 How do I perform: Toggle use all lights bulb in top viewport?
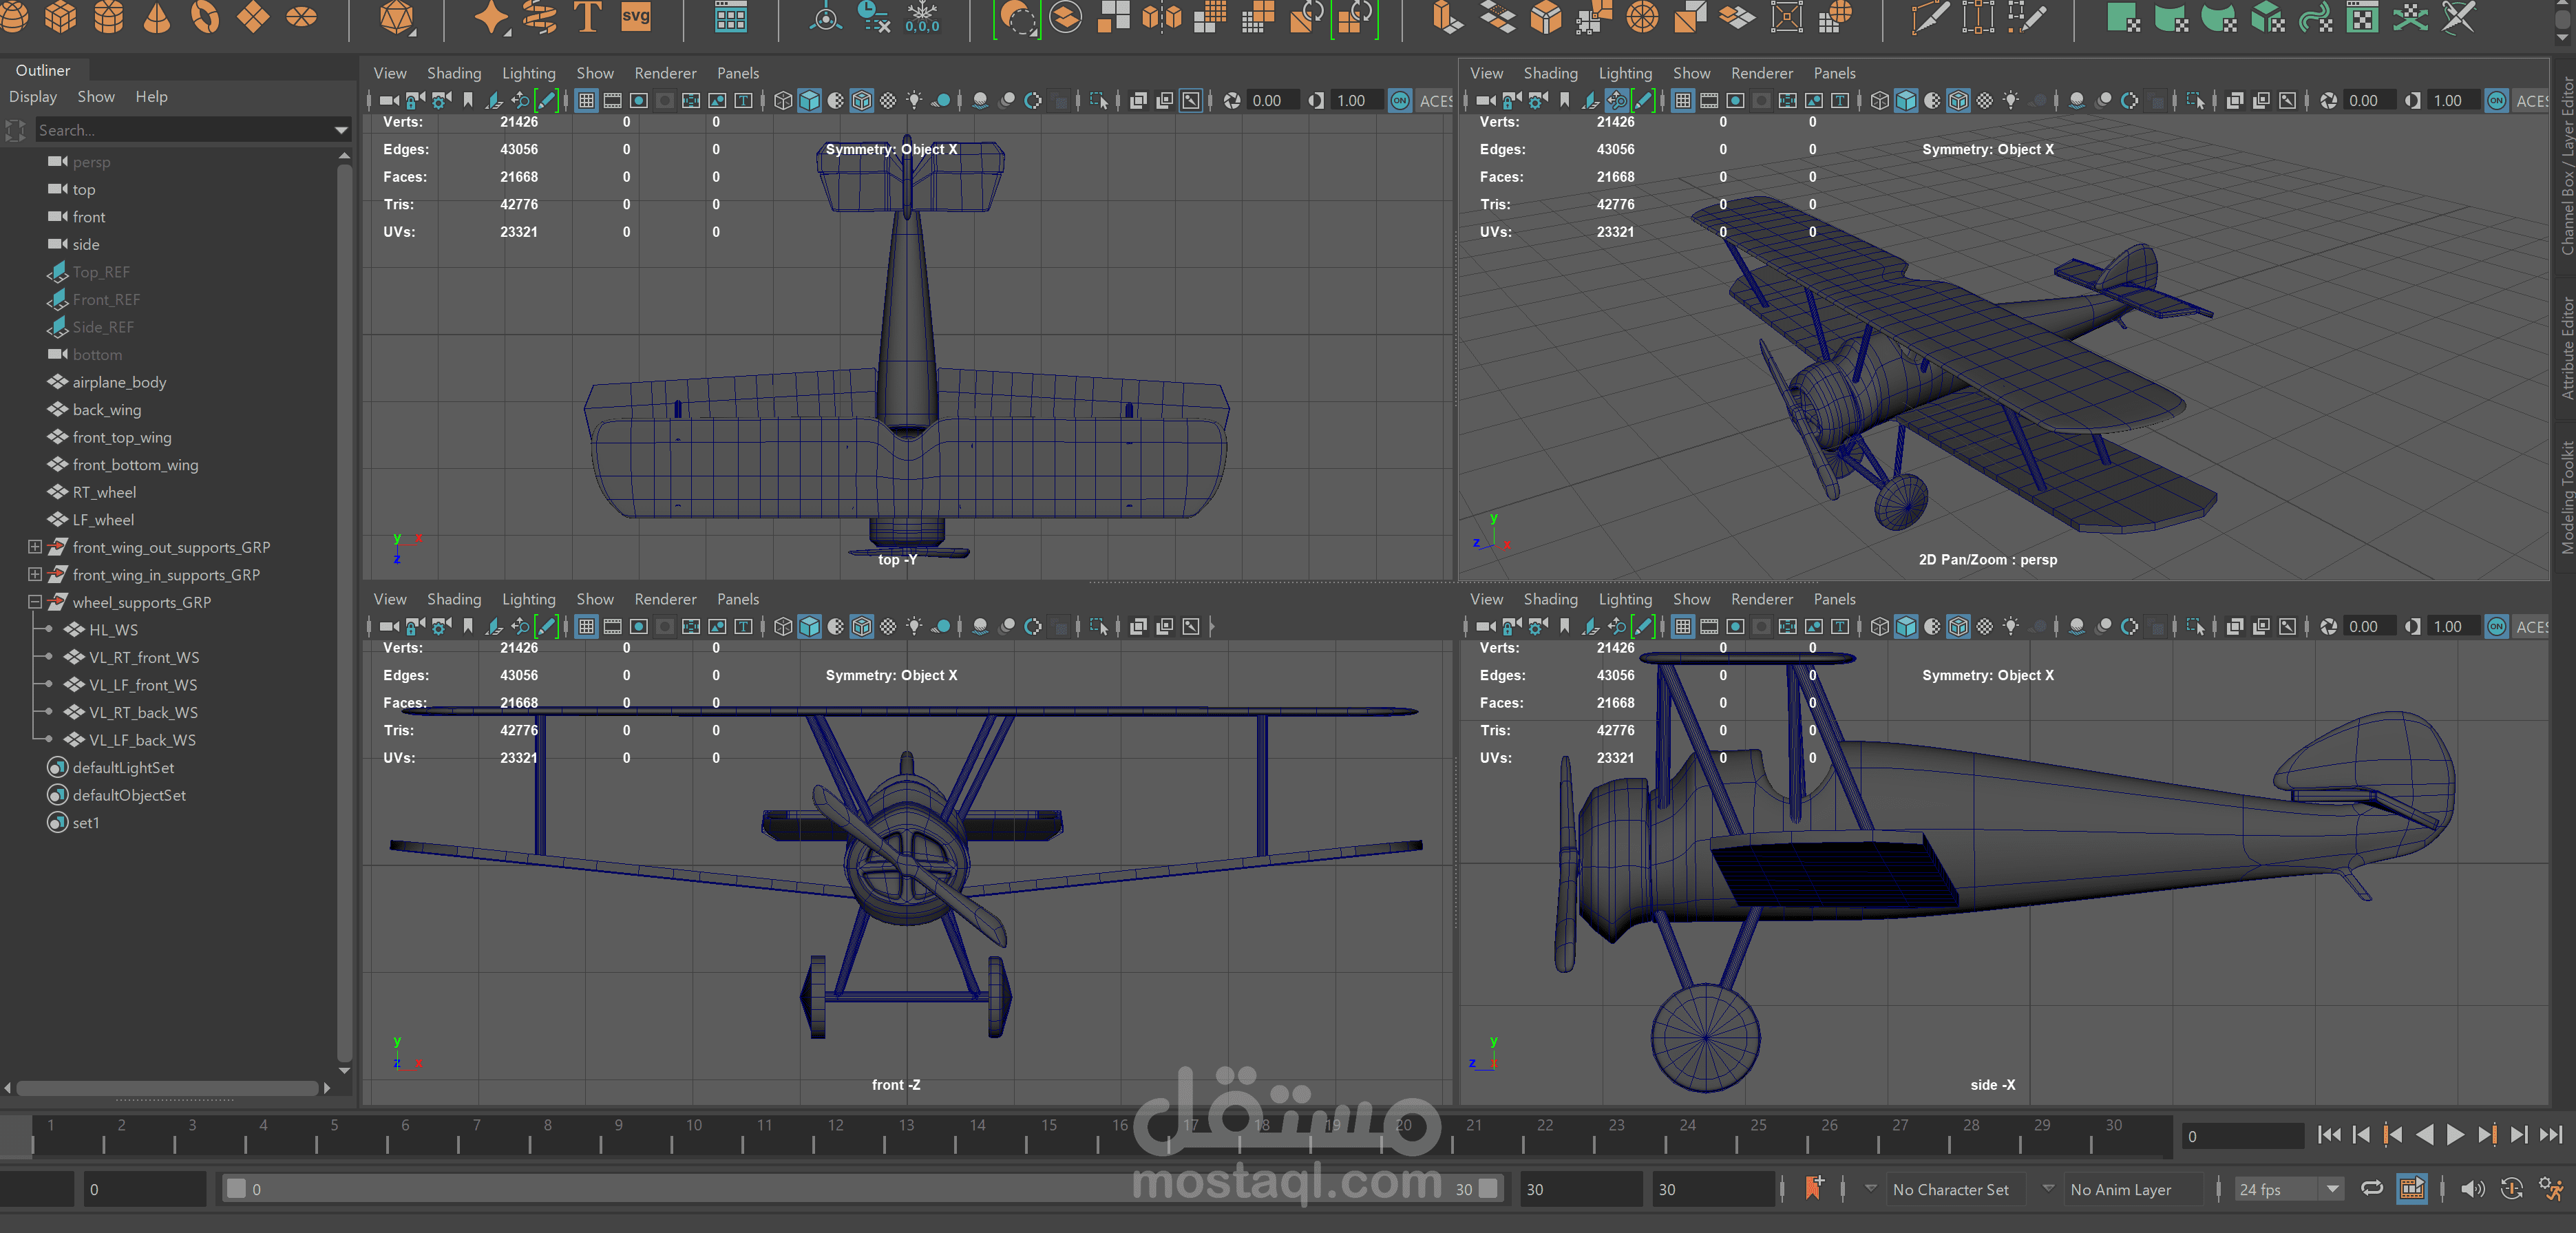(914, 100)
